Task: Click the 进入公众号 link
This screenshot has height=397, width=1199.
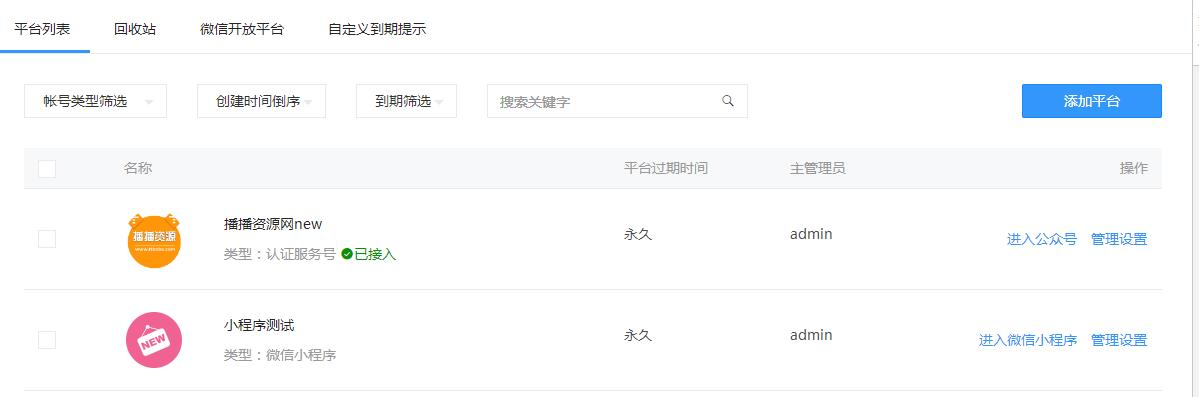Action: point(1041,239)
